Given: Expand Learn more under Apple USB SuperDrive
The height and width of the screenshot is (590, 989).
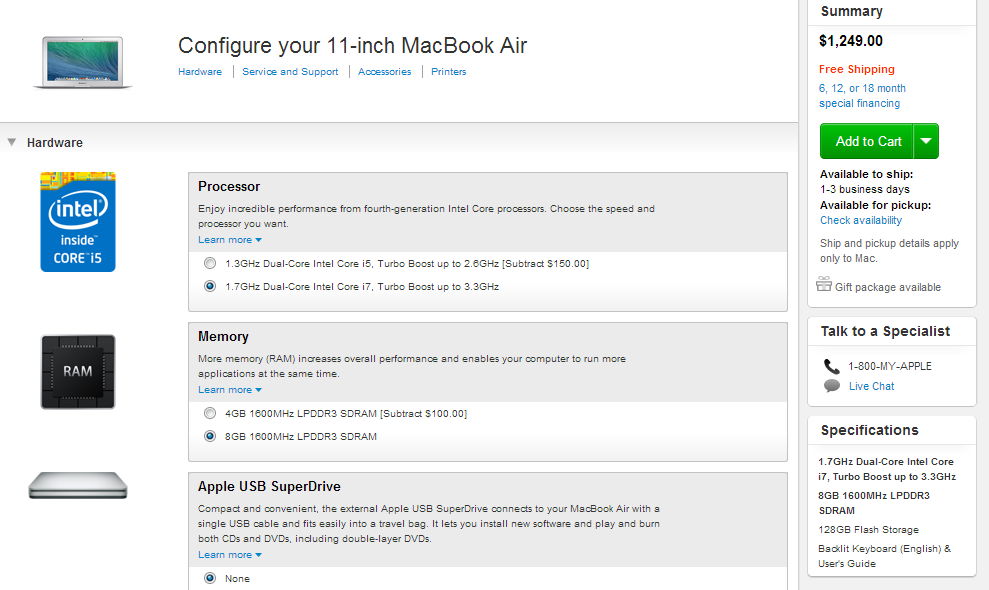Looking at the screenshot, I should pyautogui.click(x=230, y=555).
